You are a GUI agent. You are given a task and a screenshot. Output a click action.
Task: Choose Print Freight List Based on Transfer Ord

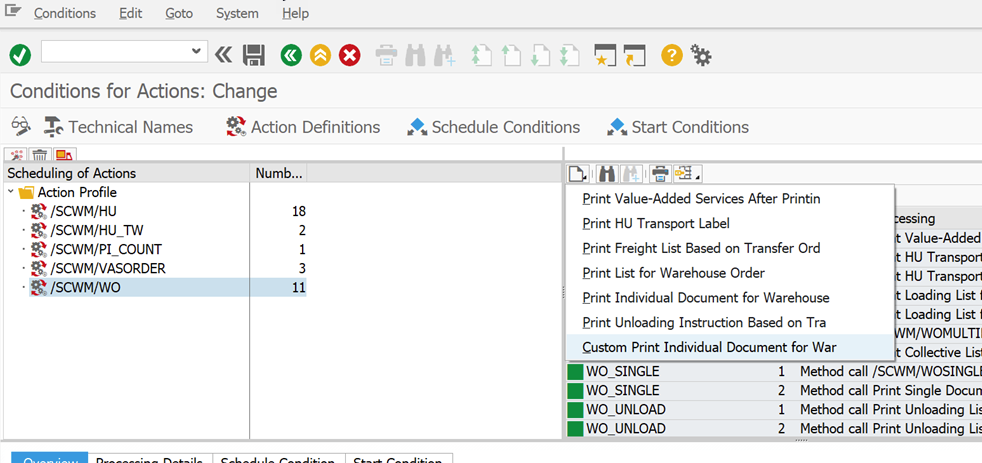pyautogui.click(x=730, y=248)
